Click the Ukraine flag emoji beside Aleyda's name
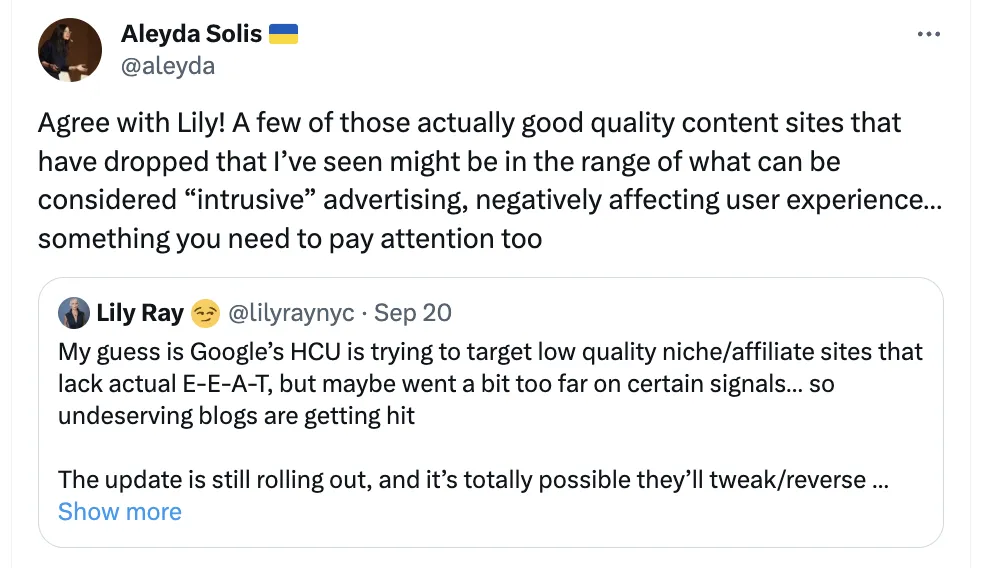982x568 pixels. pos(284,34)
